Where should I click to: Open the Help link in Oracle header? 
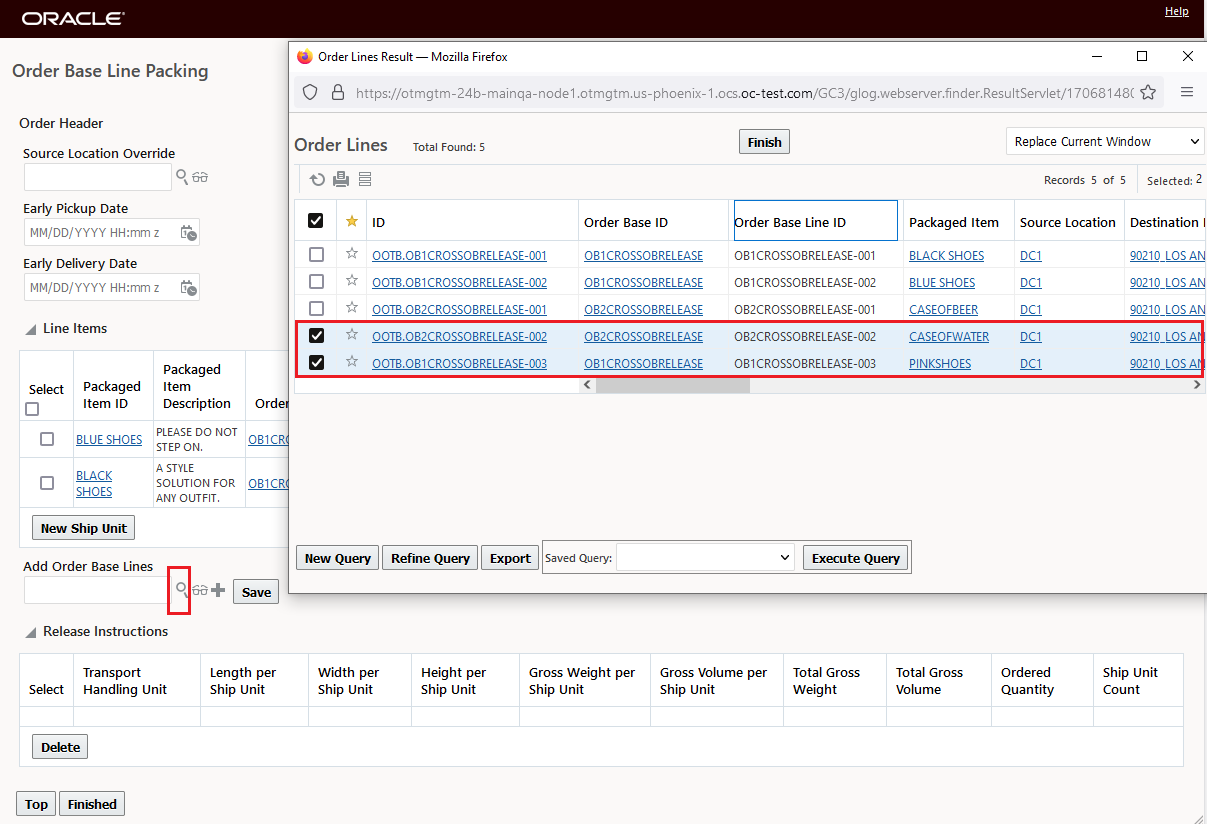pos(1177,11)
